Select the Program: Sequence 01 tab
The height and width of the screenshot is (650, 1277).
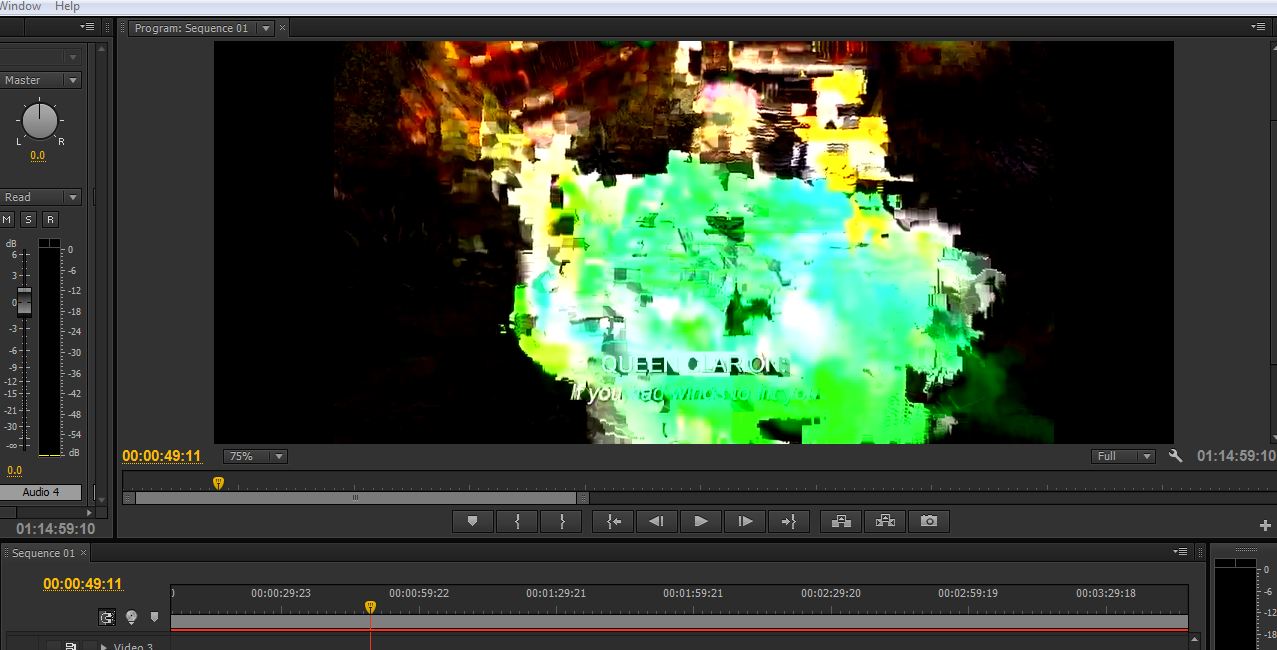(191, 28)
